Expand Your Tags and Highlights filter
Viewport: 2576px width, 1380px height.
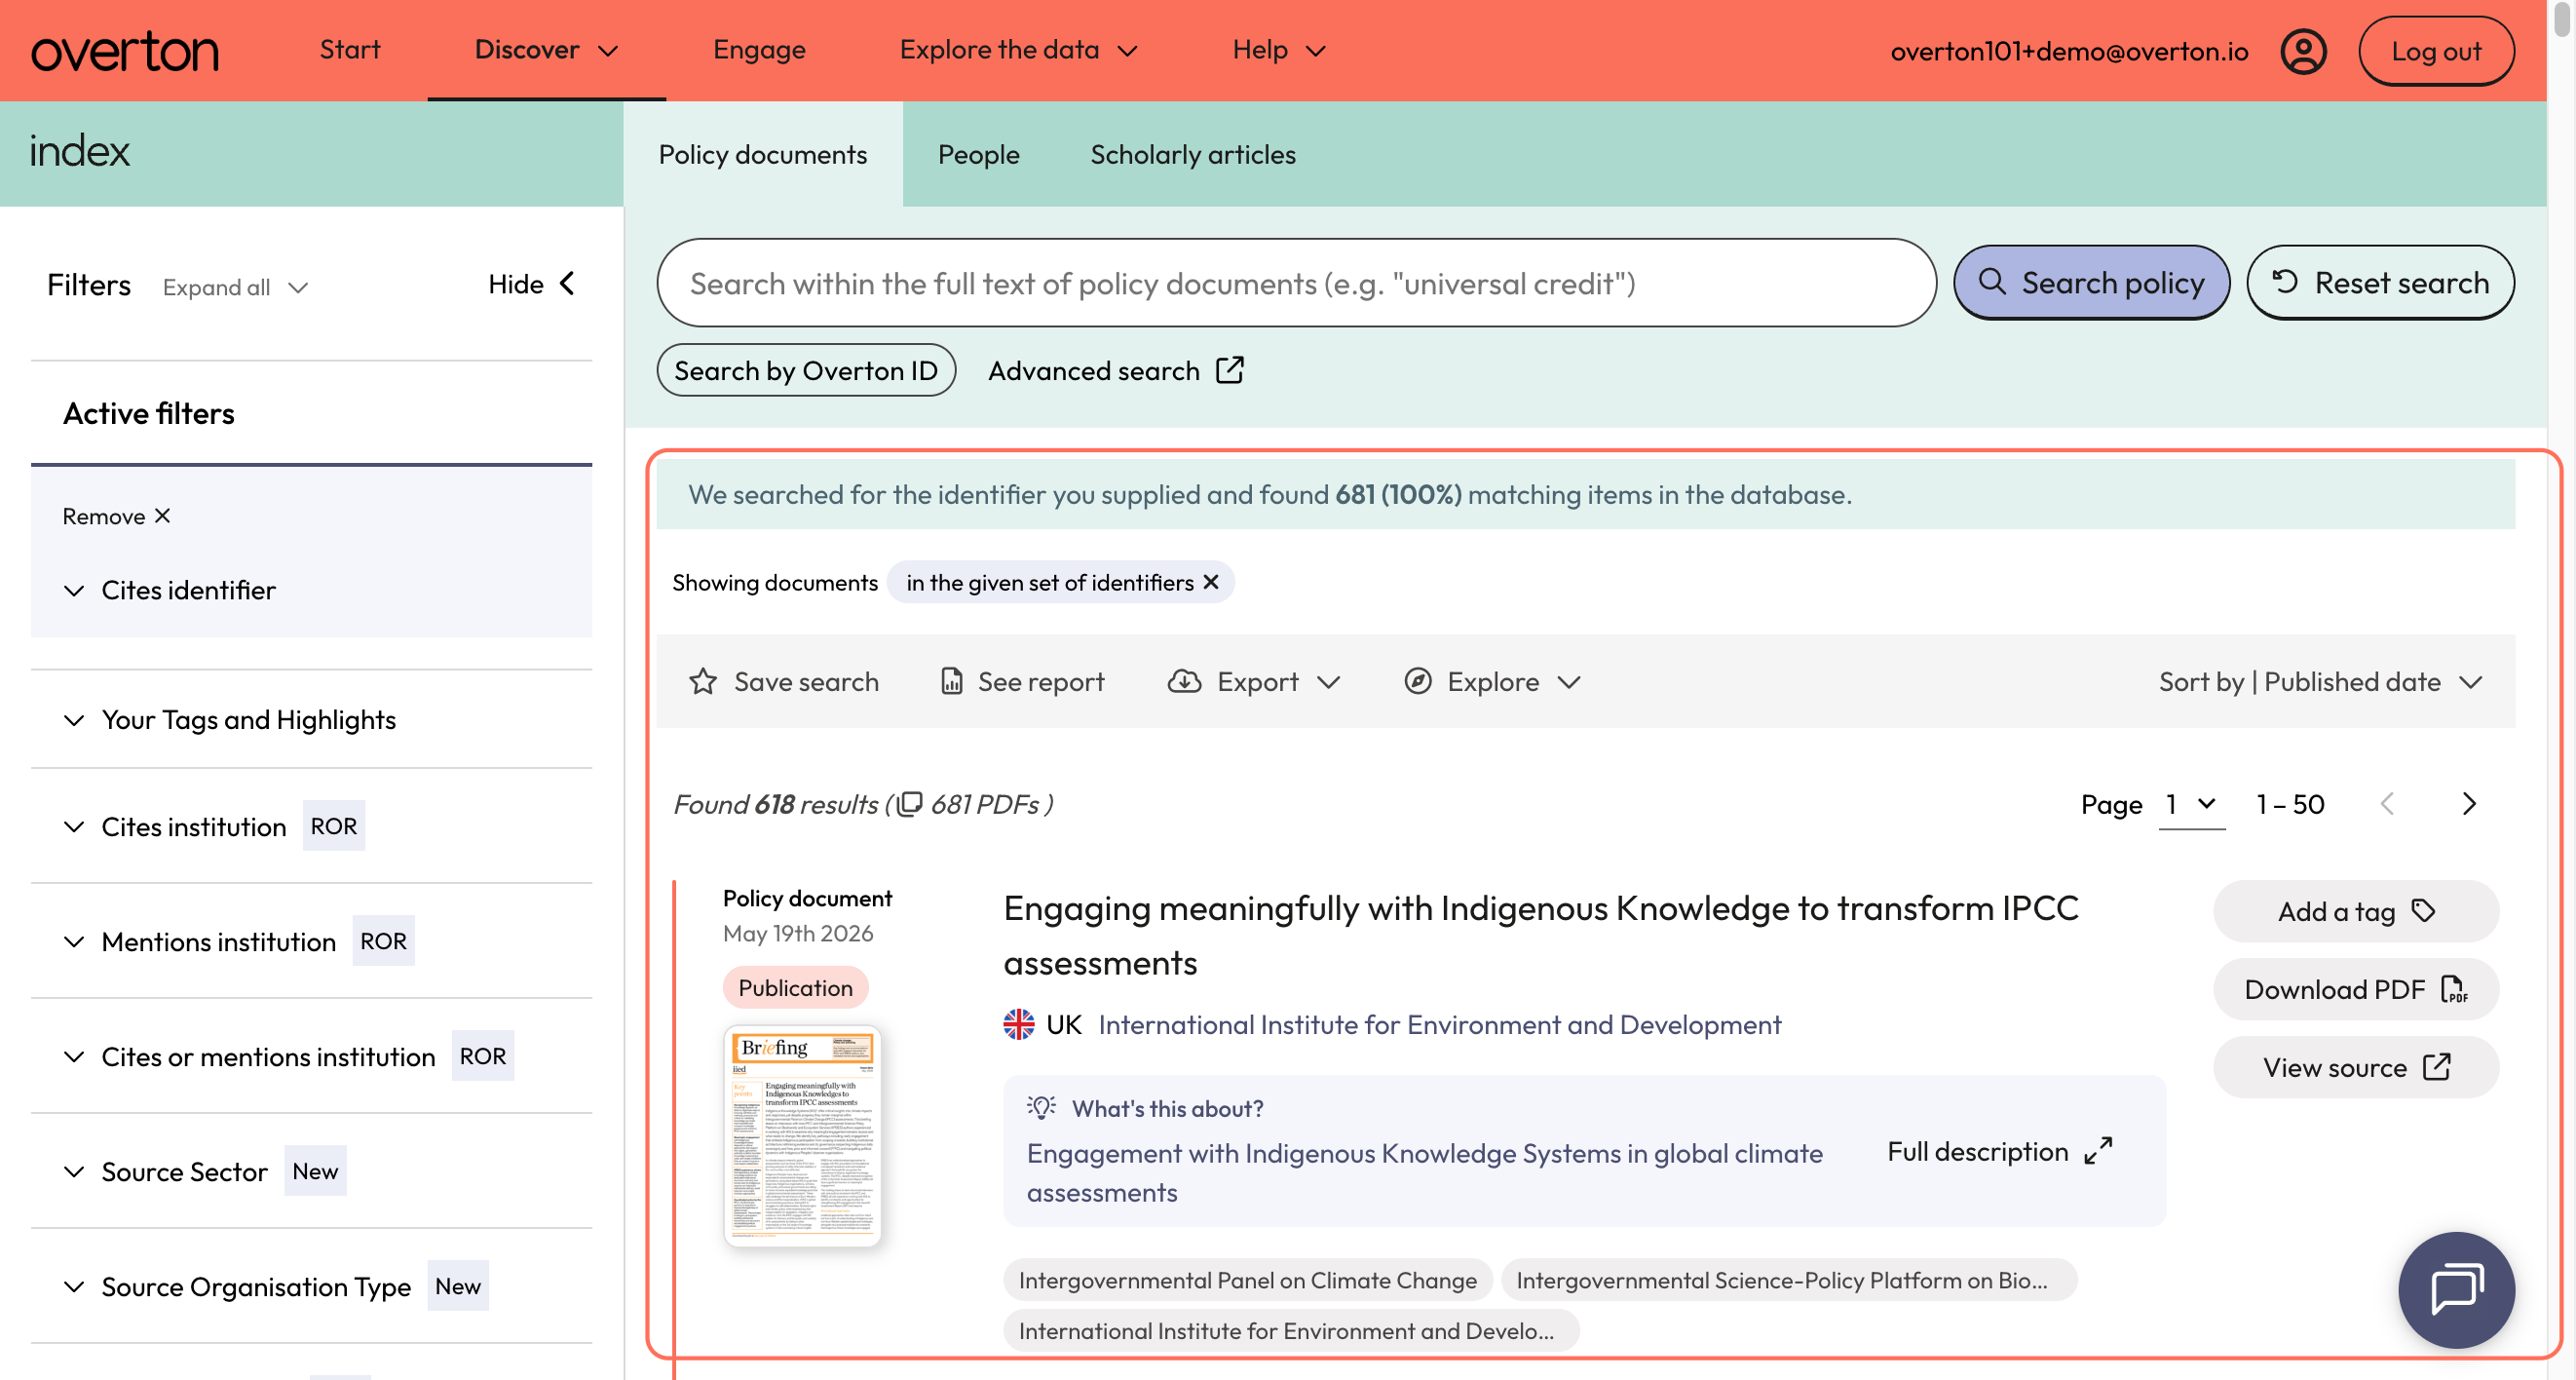click(x=230, y=719)
